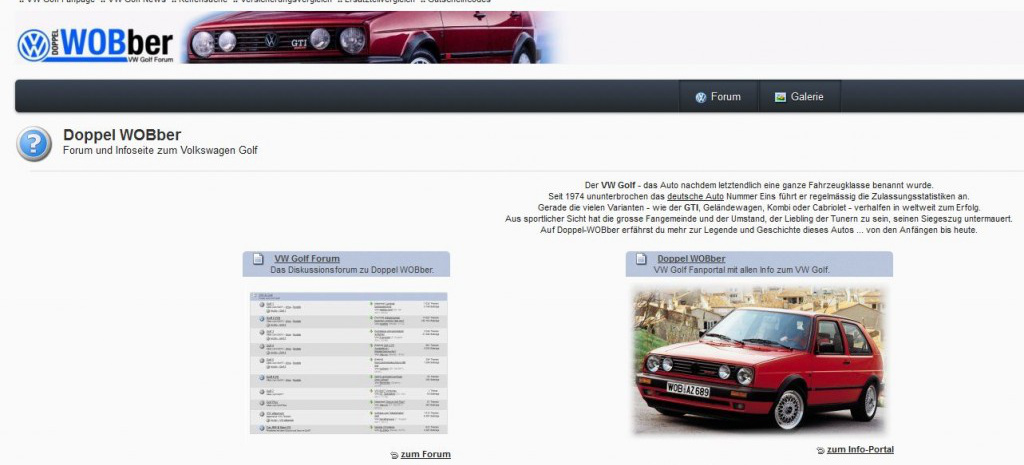Follow the Doppel WOBber fan portal heading link
The width and height of the screenshot is (1024, 465).
(691, 259)
